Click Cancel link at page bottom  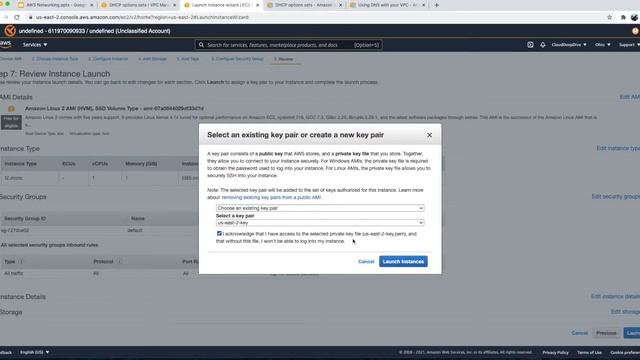[580, 333]
